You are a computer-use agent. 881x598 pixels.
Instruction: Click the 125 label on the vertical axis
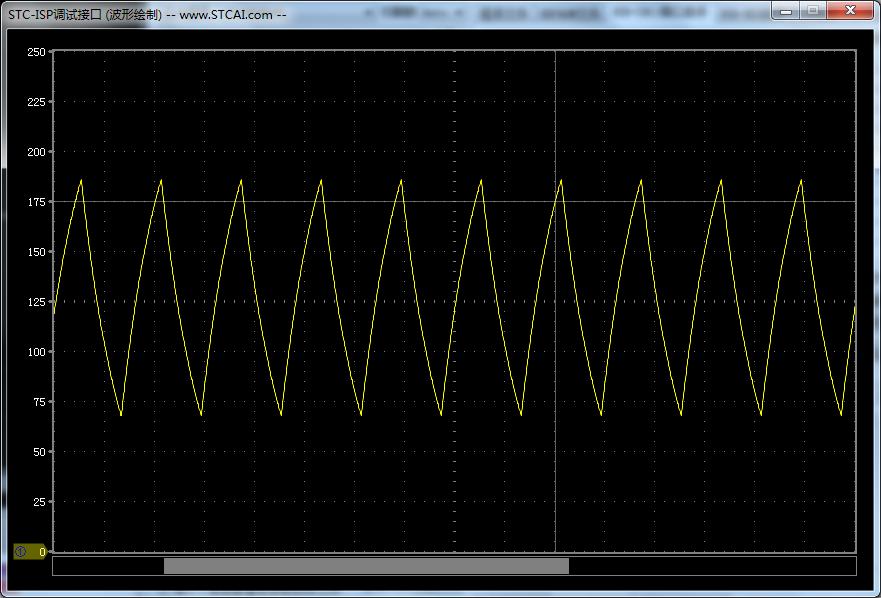[37, 302]
